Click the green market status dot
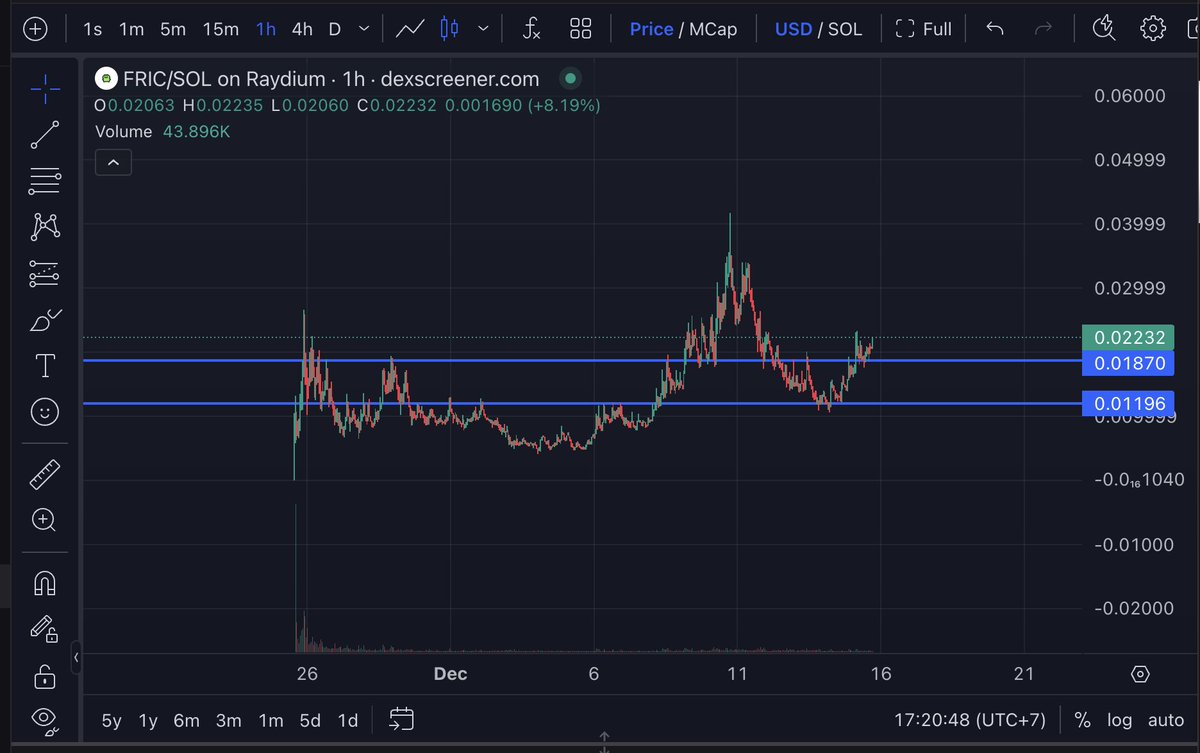This screenshot has height=753, width=1200. (570, 78)
